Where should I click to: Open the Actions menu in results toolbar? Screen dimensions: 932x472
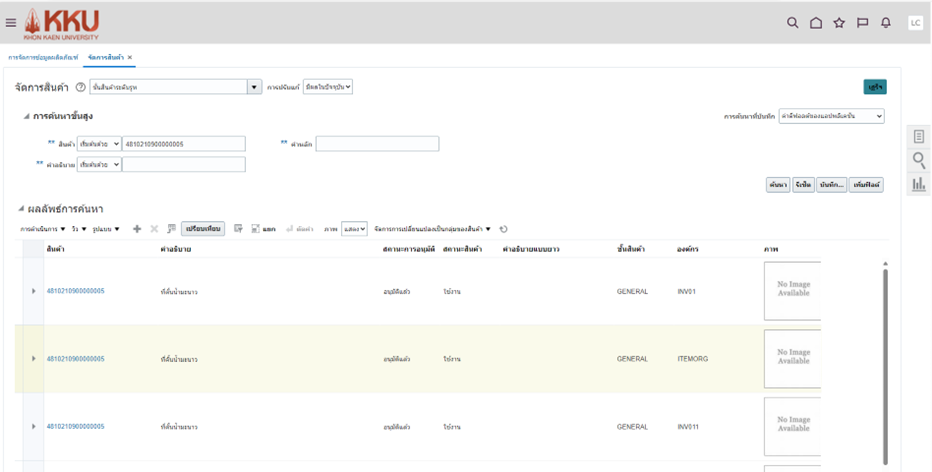43,229
